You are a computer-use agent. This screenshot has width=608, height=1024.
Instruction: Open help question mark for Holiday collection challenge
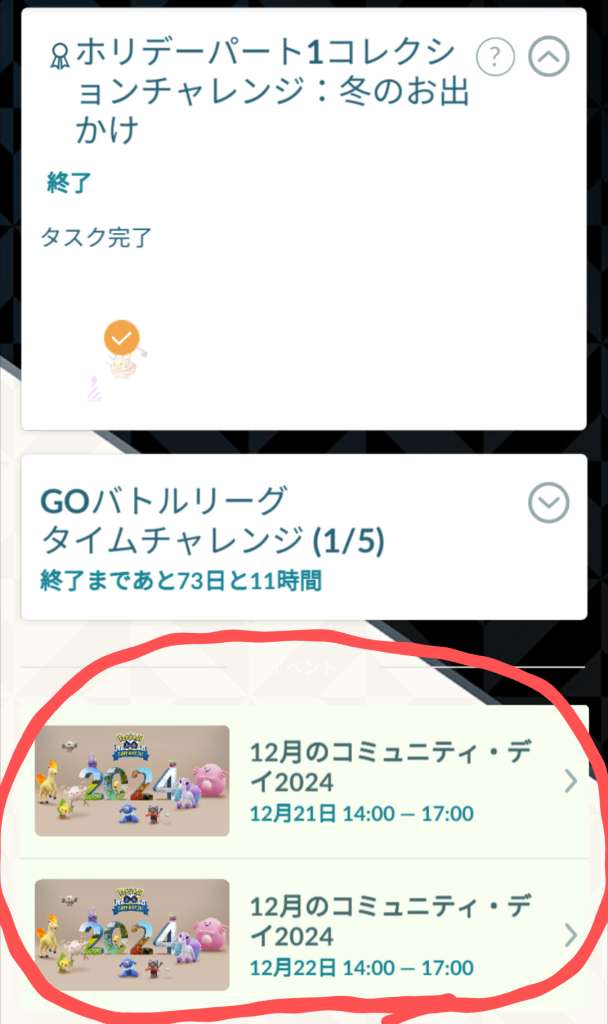pyautogui.click(x=495, y=57)
